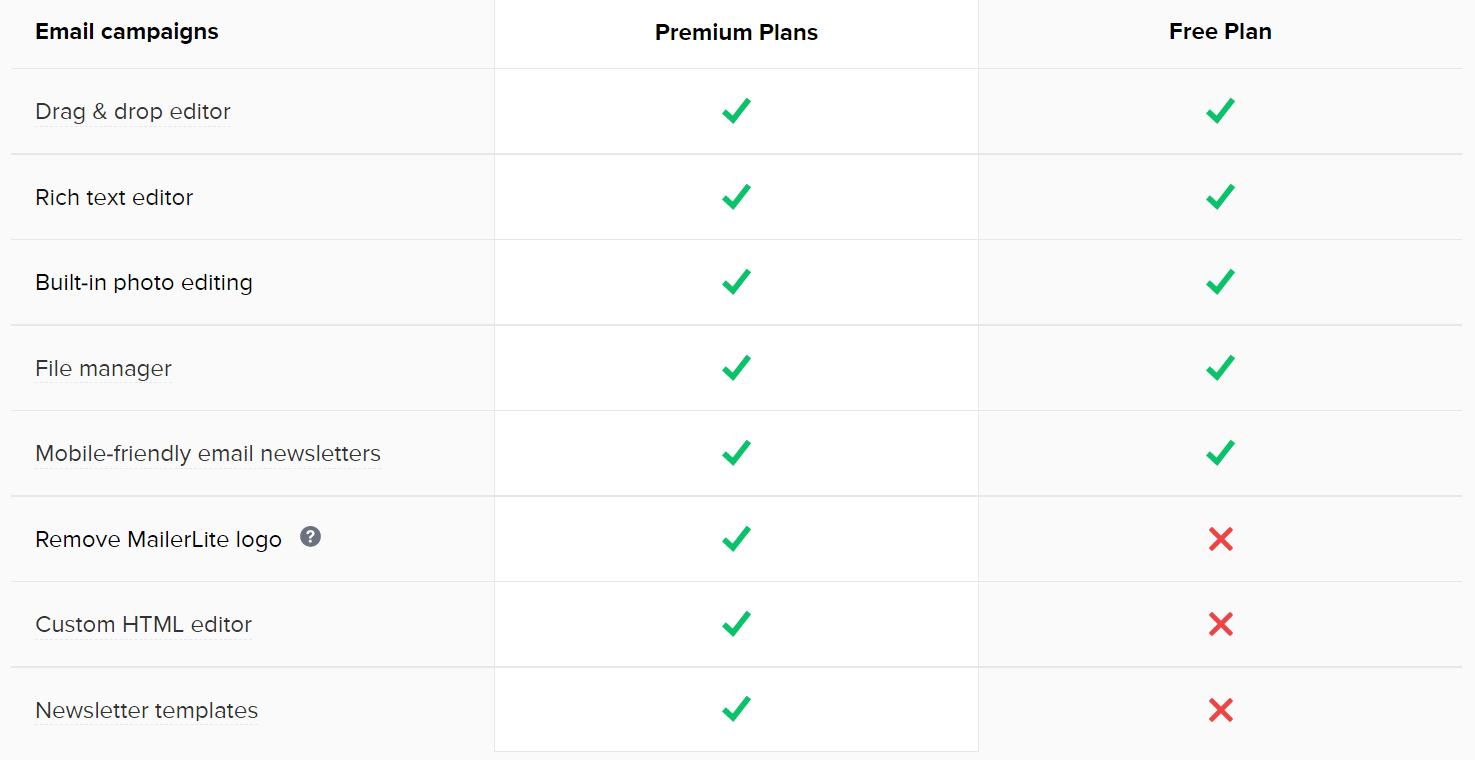Open the Drag & drop editor link
The height and width of the screenshot is (760, 1475).
[132, 111]
